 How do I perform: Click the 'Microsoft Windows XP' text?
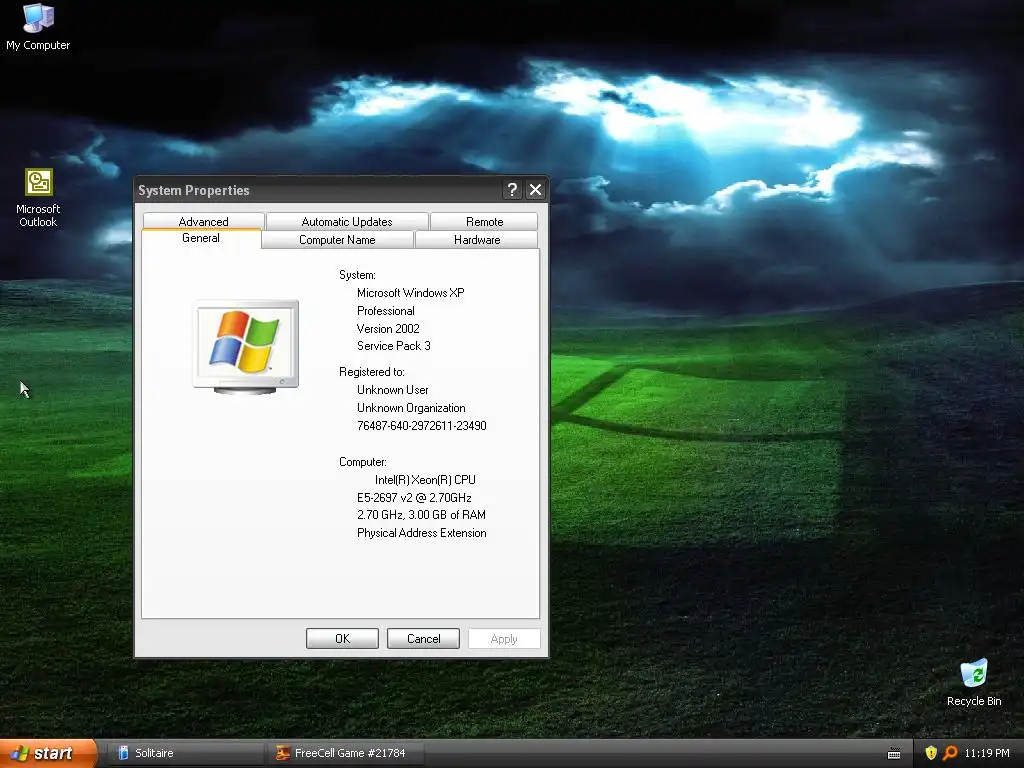pos(411,293)
